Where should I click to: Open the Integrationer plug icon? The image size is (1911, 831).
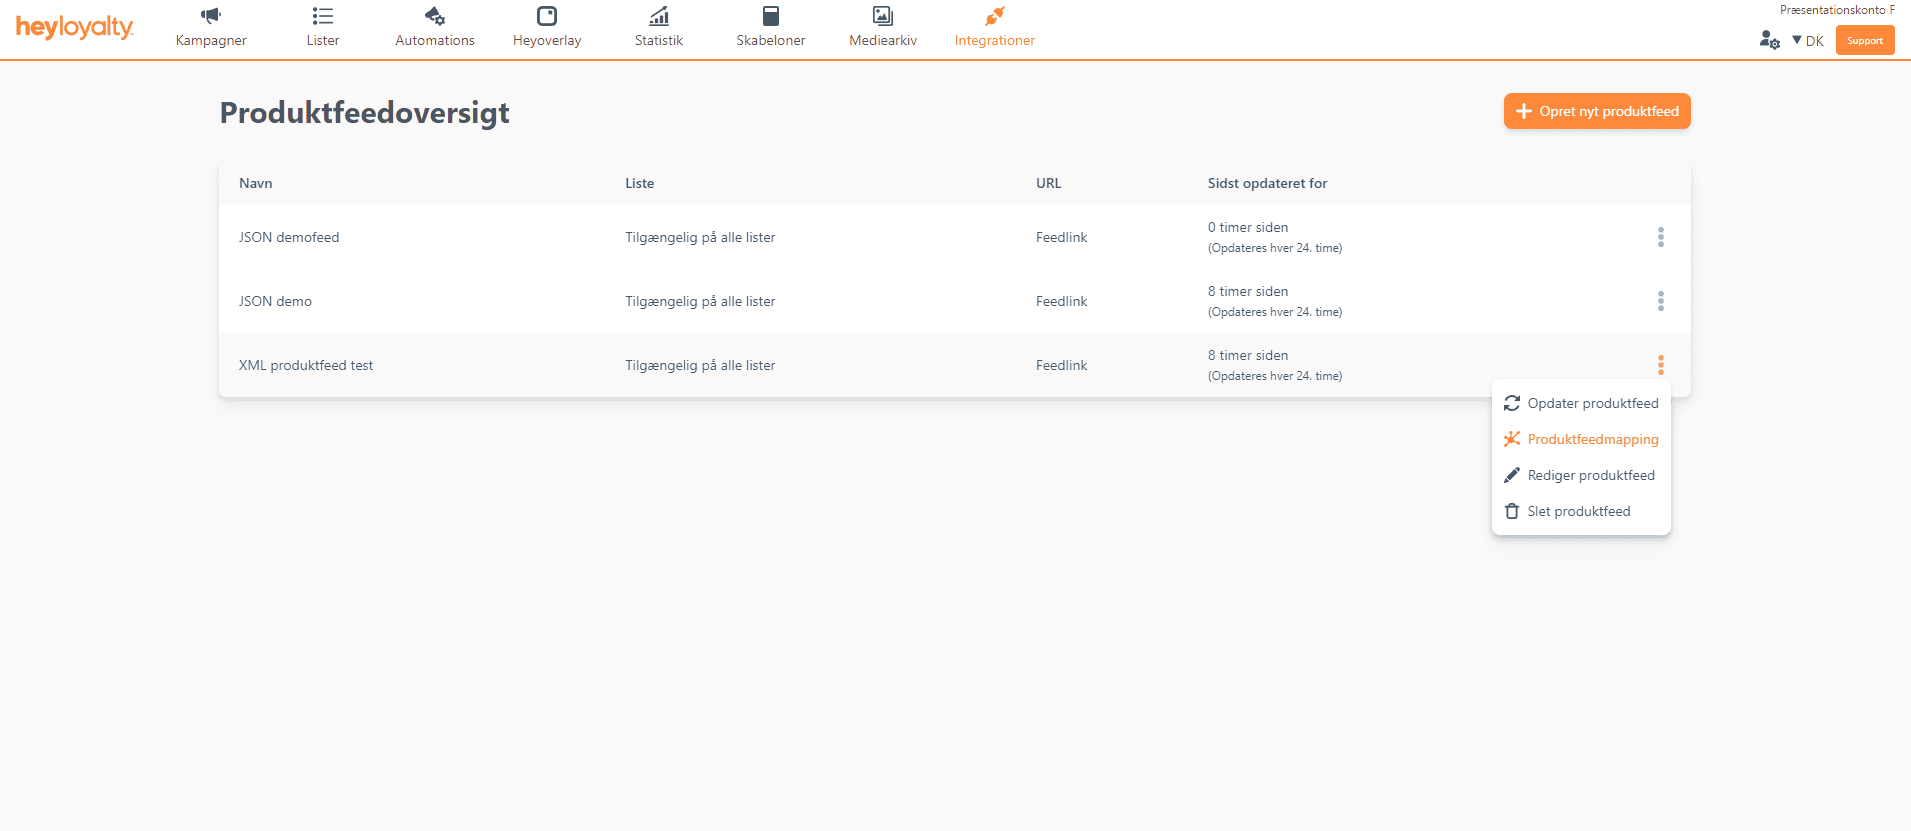[995, 16]
